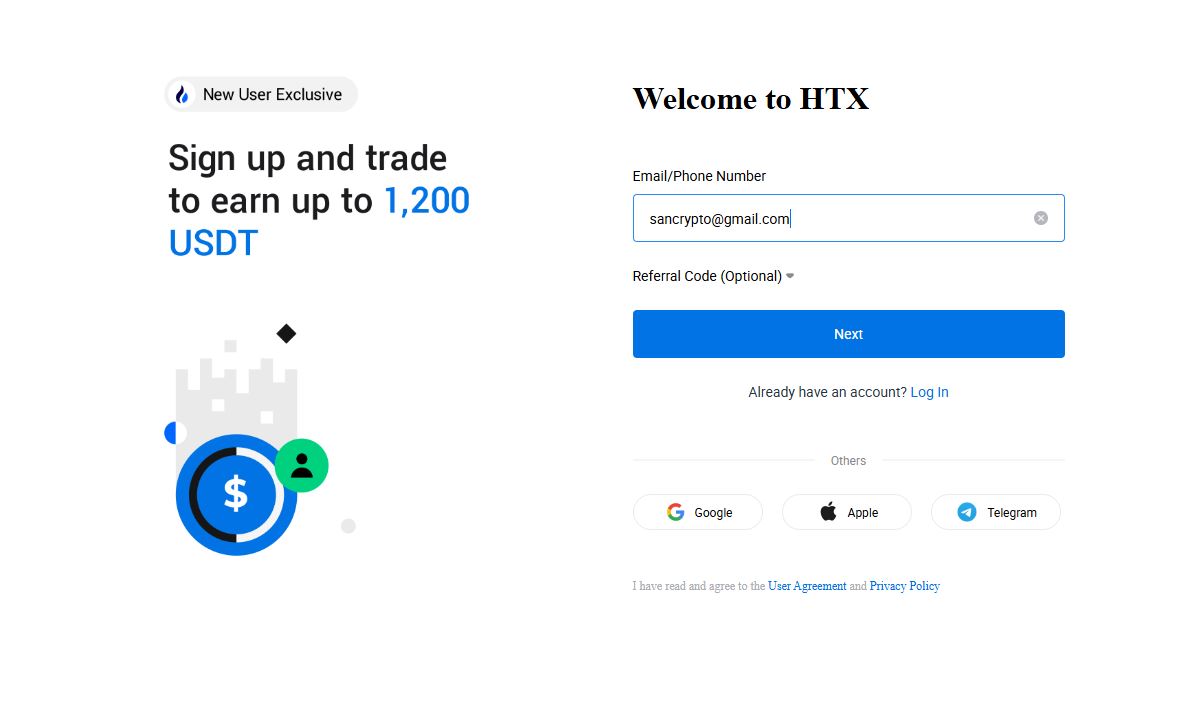This screenshot has width=1192, height=703.
Task: Click the 1,200 USDT promo text
Action: [x=319, y=222]
